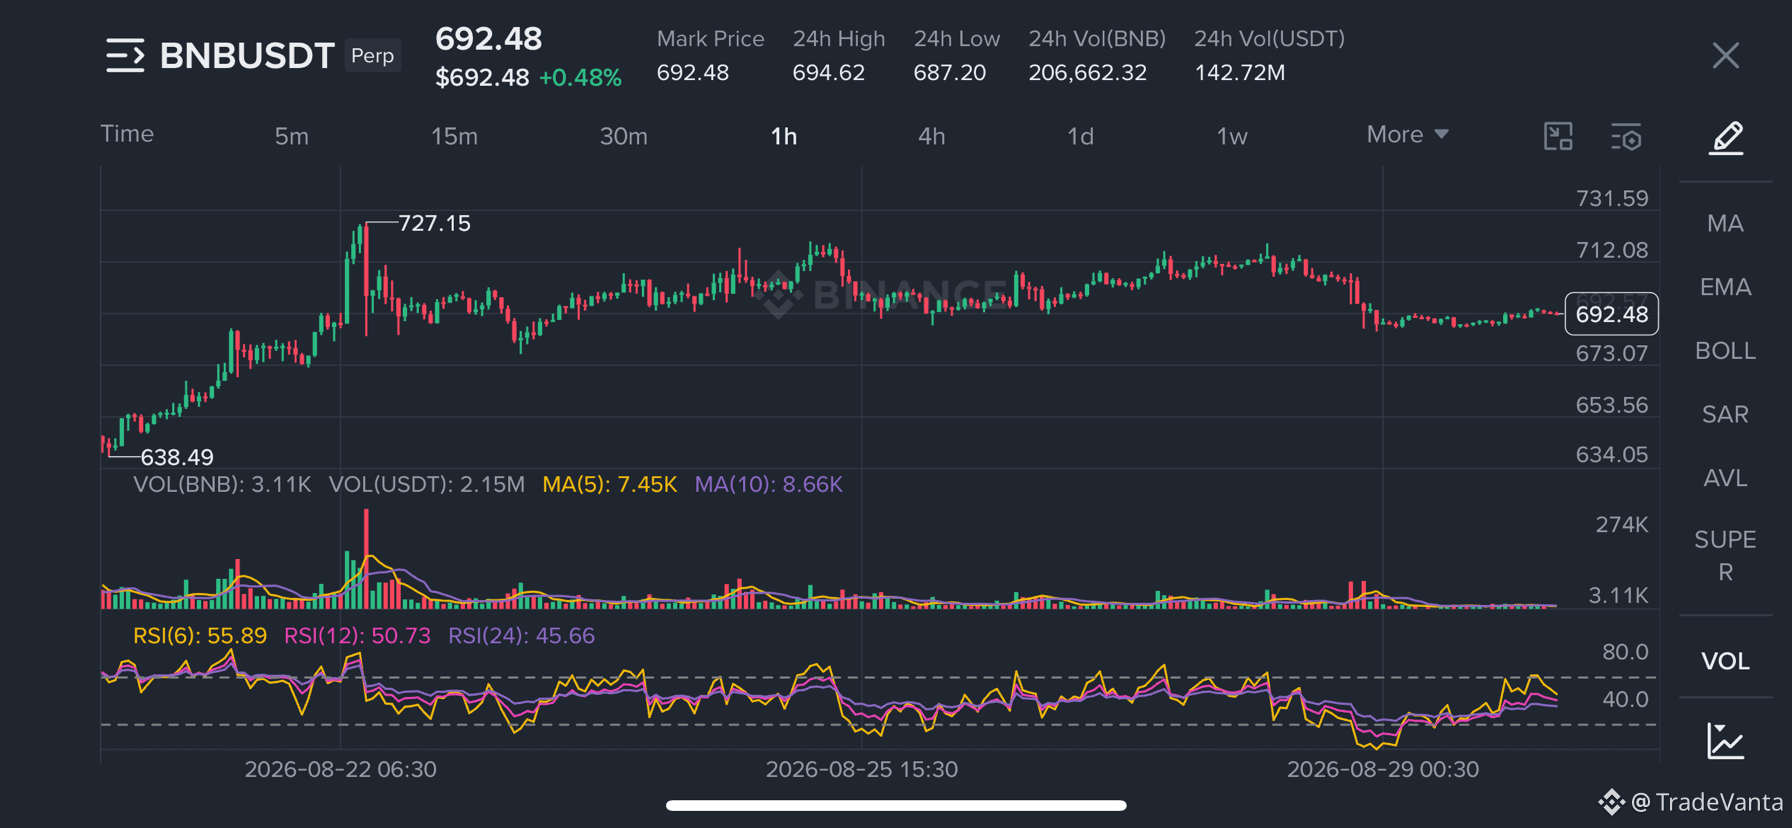Click the 727.15 high price marker
Image resolution: width=1792 pixels, height=828 pixels.
[434, 223]
